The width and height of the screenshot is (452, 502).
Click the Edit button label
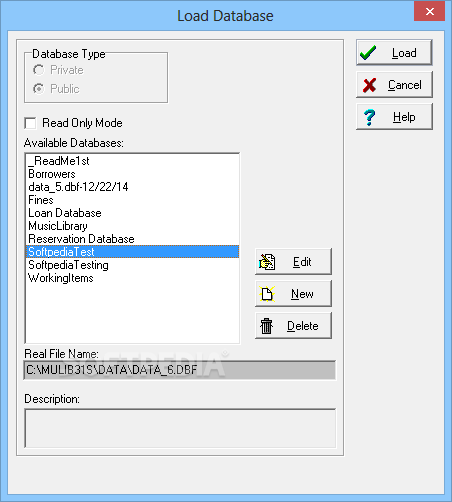302,262
